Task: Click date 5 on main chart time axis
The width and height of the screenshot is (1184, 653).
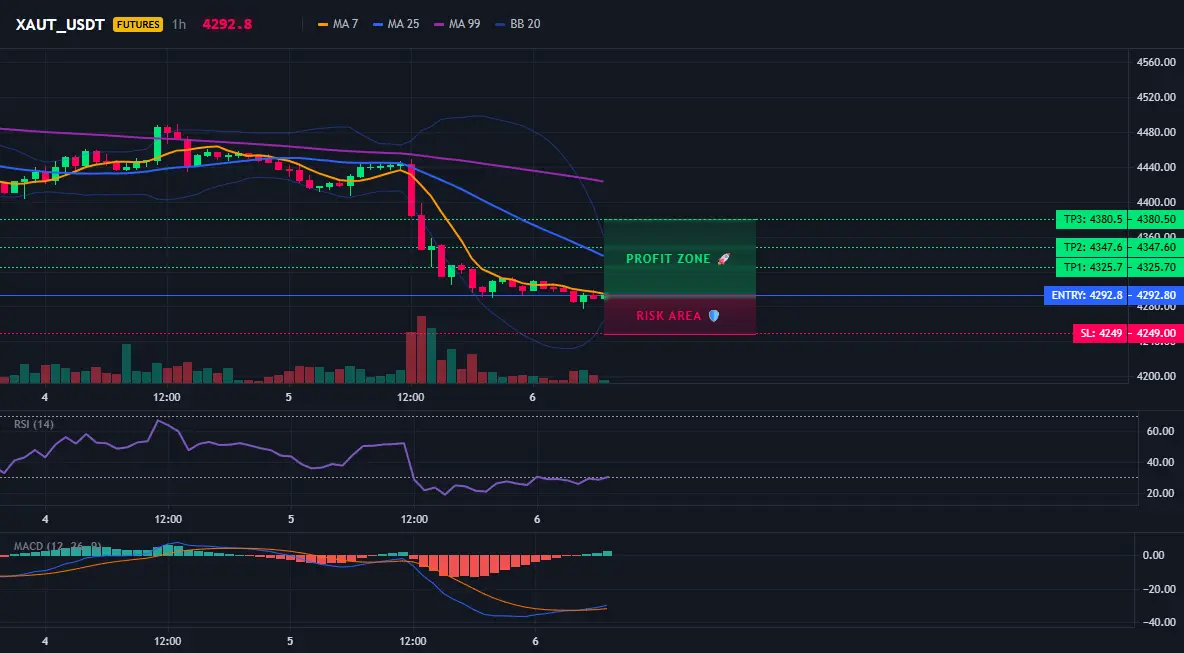Action: point(288,397)
